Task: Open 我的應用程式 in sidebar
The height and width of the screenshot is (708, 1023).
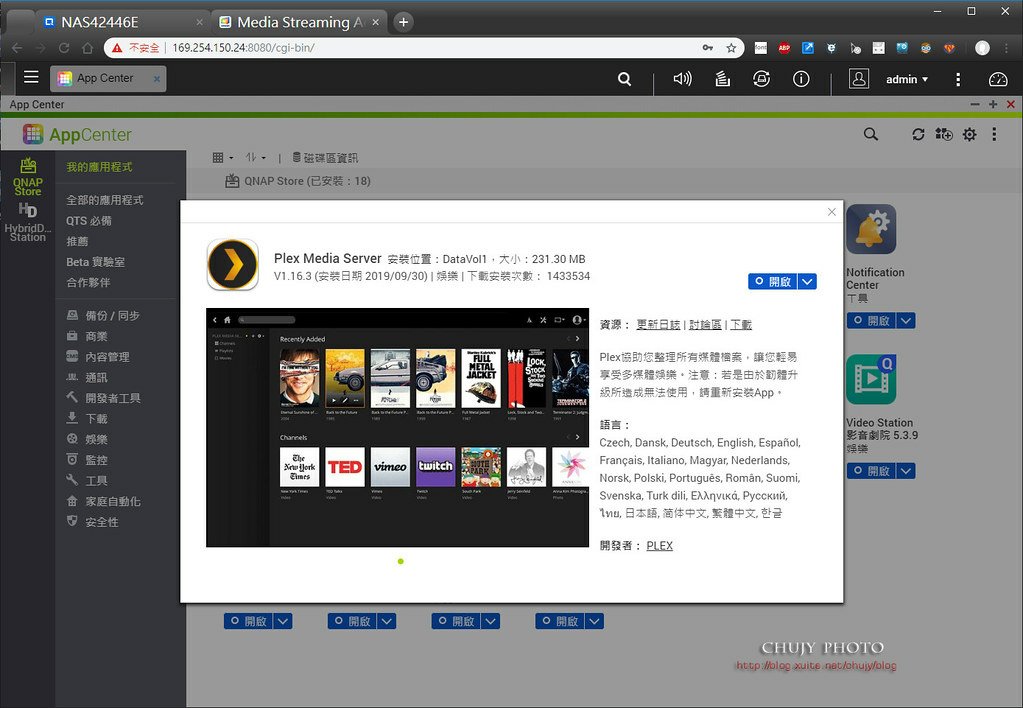Action: coord(99,167)
